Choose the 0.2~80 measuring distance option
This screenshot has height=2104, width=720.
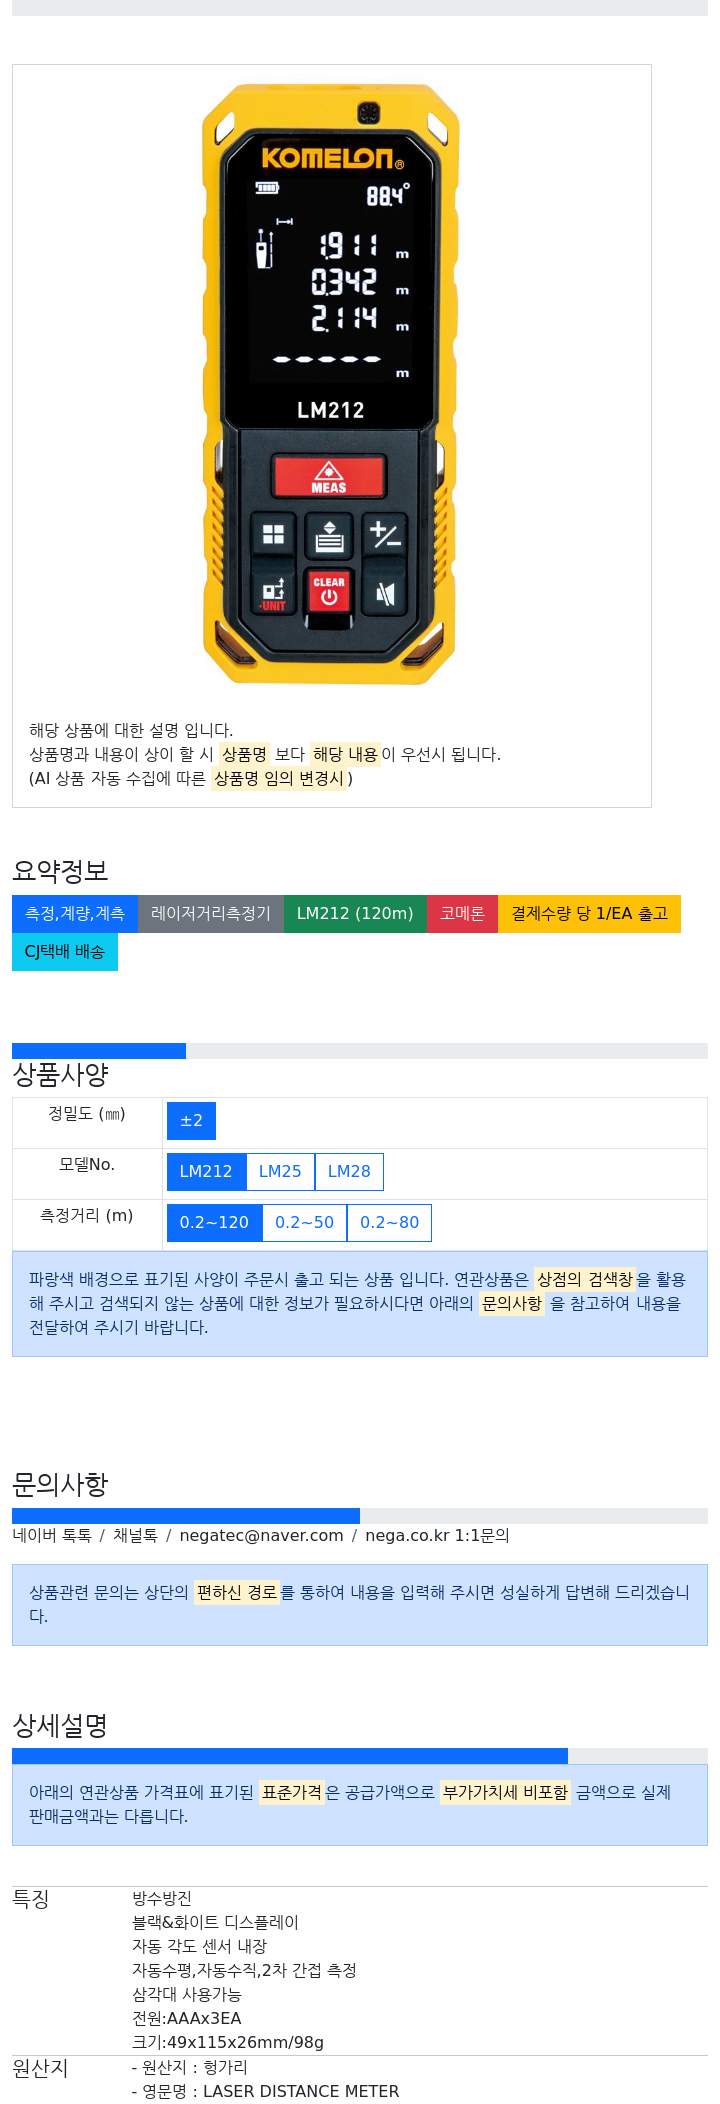(x=390, y=1223)
